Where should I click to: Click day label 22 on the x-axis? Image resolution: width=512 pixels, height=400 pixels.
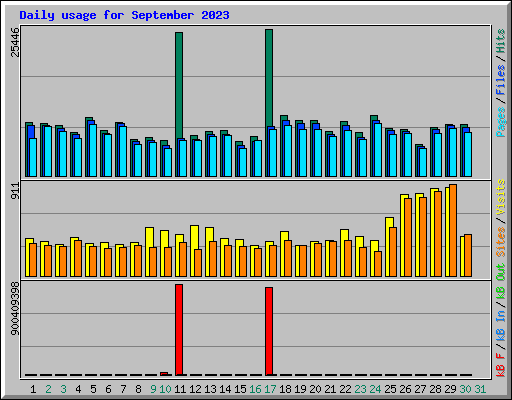(345, 389)
